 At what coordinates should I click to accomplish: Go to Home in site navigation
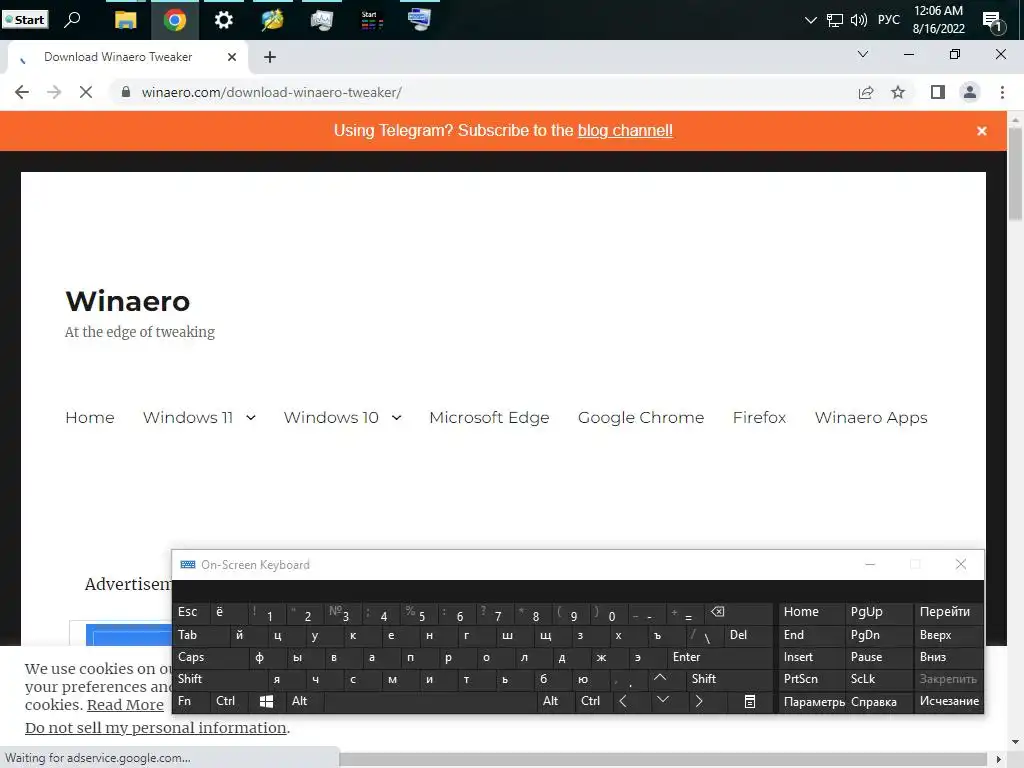point(90,417)
